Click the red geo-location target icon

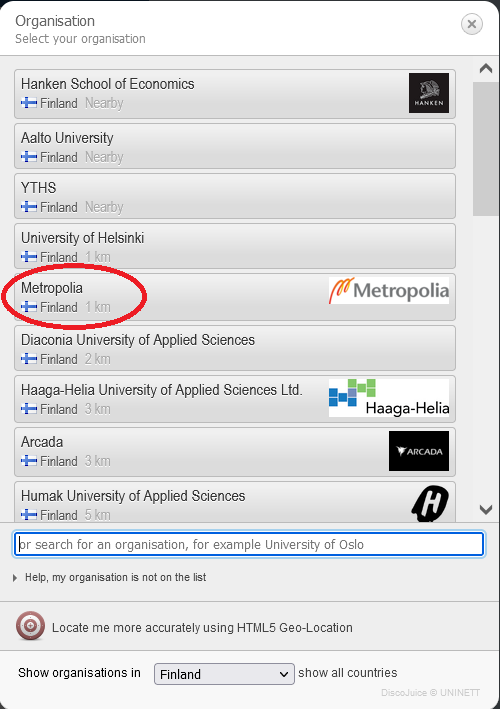click(x=30, y=626)
